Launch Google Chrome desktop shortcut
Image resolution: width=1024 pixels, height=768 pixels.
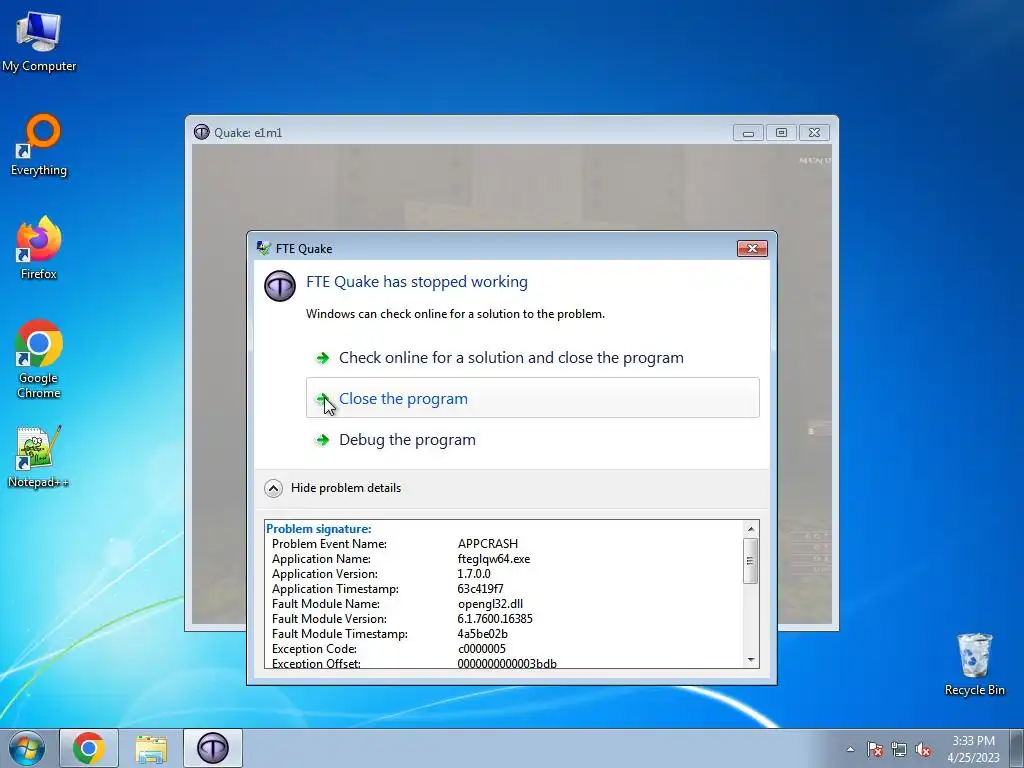click(39, 359)
